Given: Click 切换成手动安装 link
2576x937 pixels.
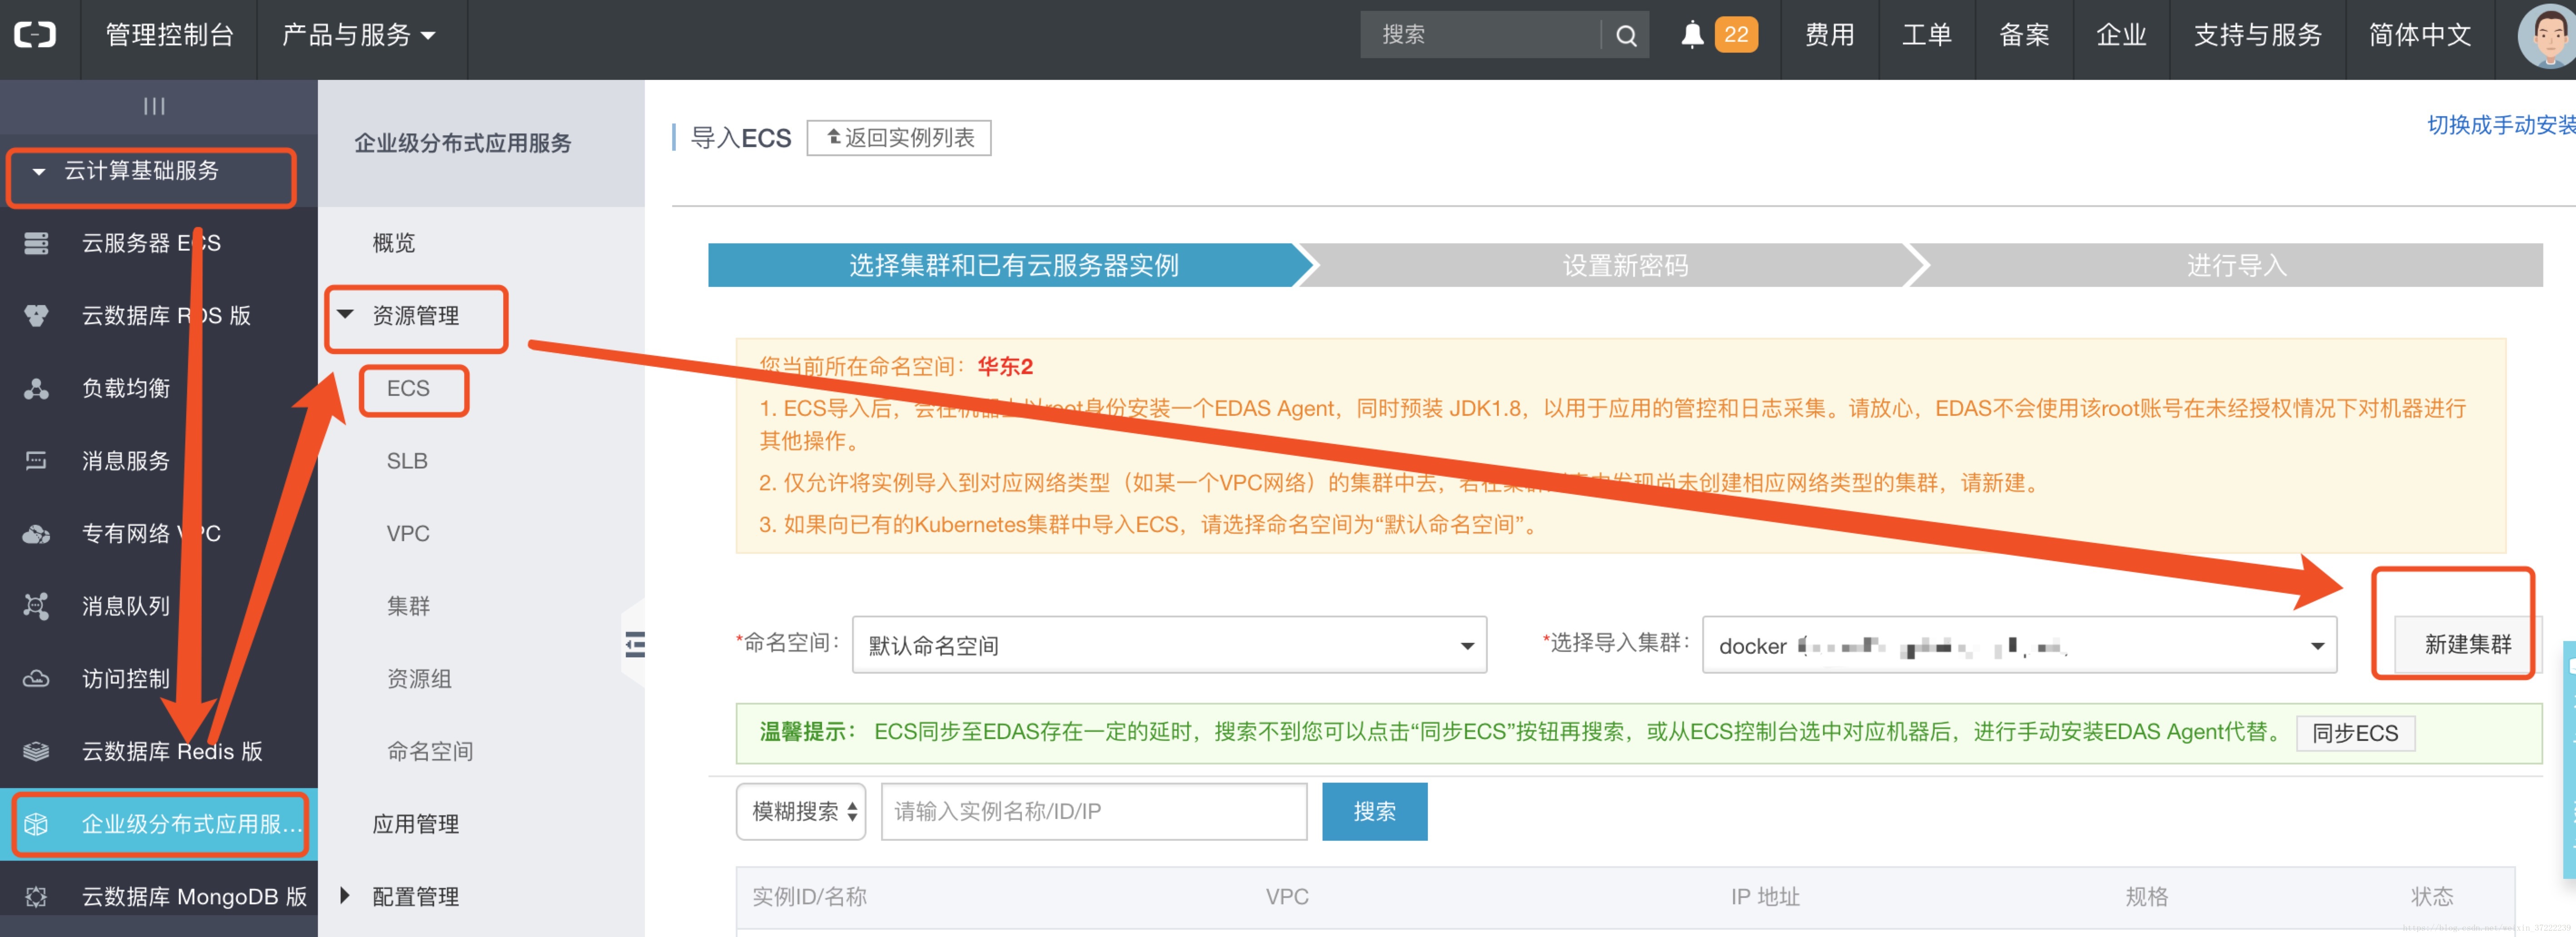Looking at the screenshot, I should [x=2500, y=125].
